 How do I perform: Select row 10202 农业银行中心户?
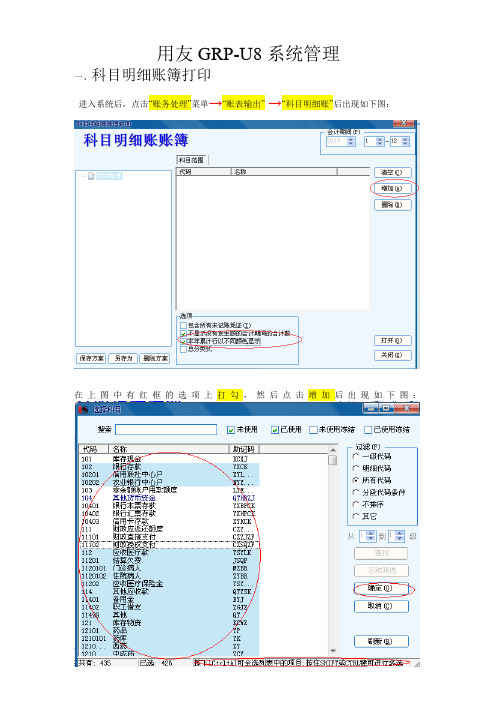tap(169, 482)
